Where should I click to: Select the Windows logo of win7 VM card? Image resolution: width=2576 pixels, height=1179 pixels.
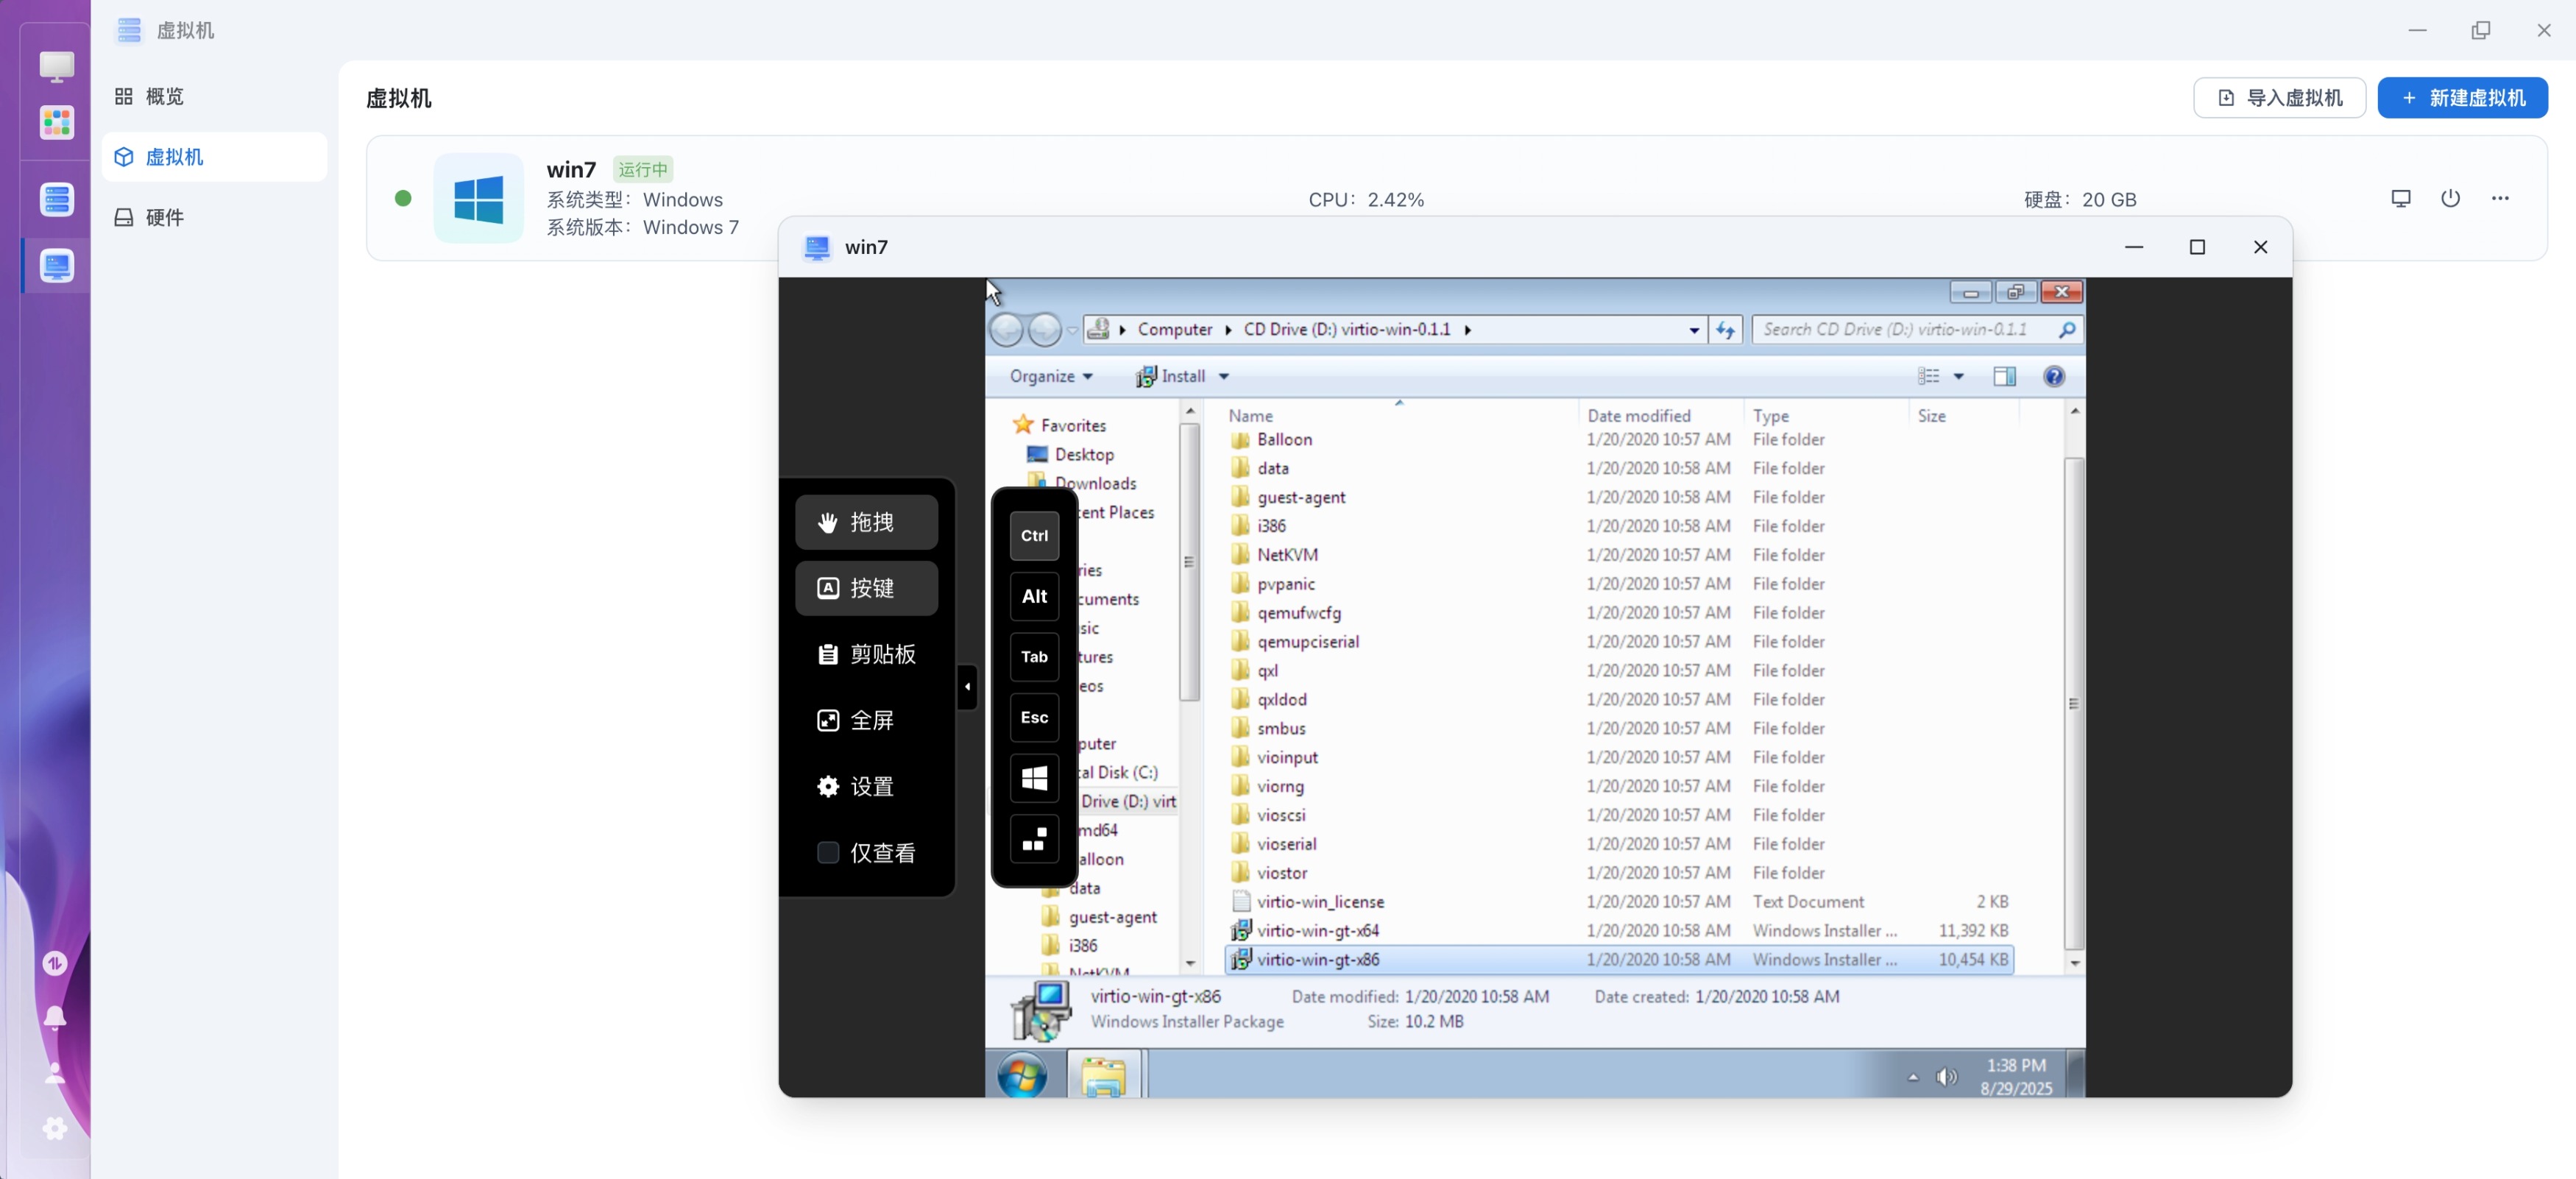coord(478,198)
